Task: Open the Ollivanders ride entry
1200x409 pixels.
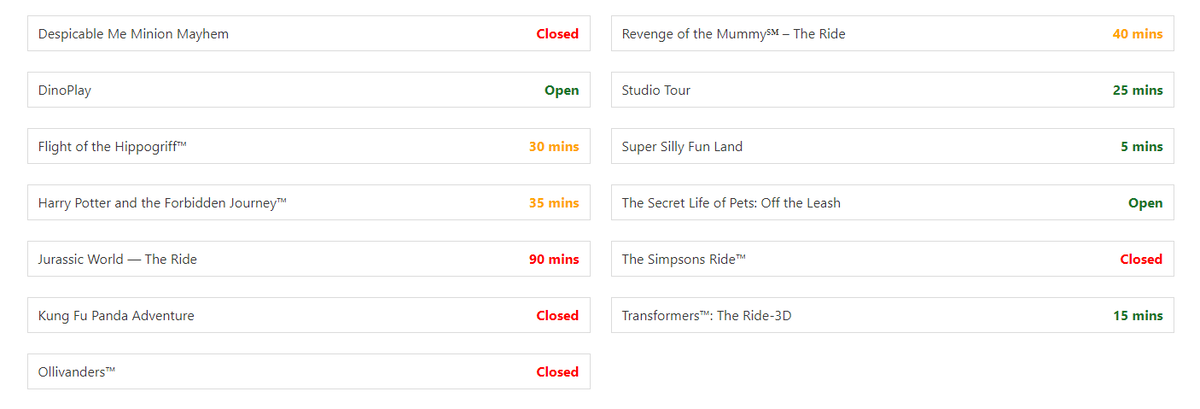Action: [77, 372]
